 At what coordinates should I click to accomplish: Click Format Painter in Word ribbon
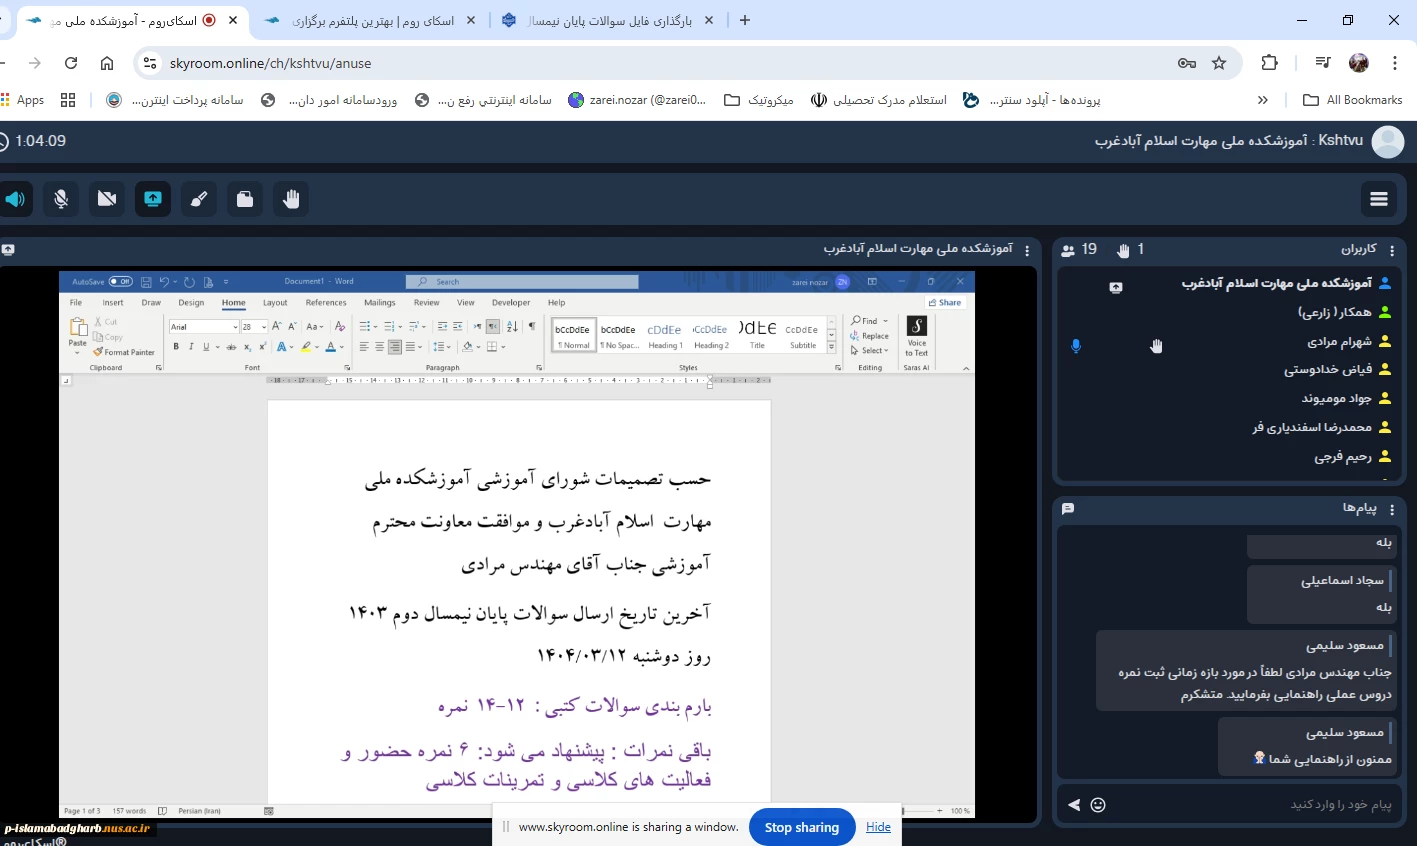pos(124,352)
